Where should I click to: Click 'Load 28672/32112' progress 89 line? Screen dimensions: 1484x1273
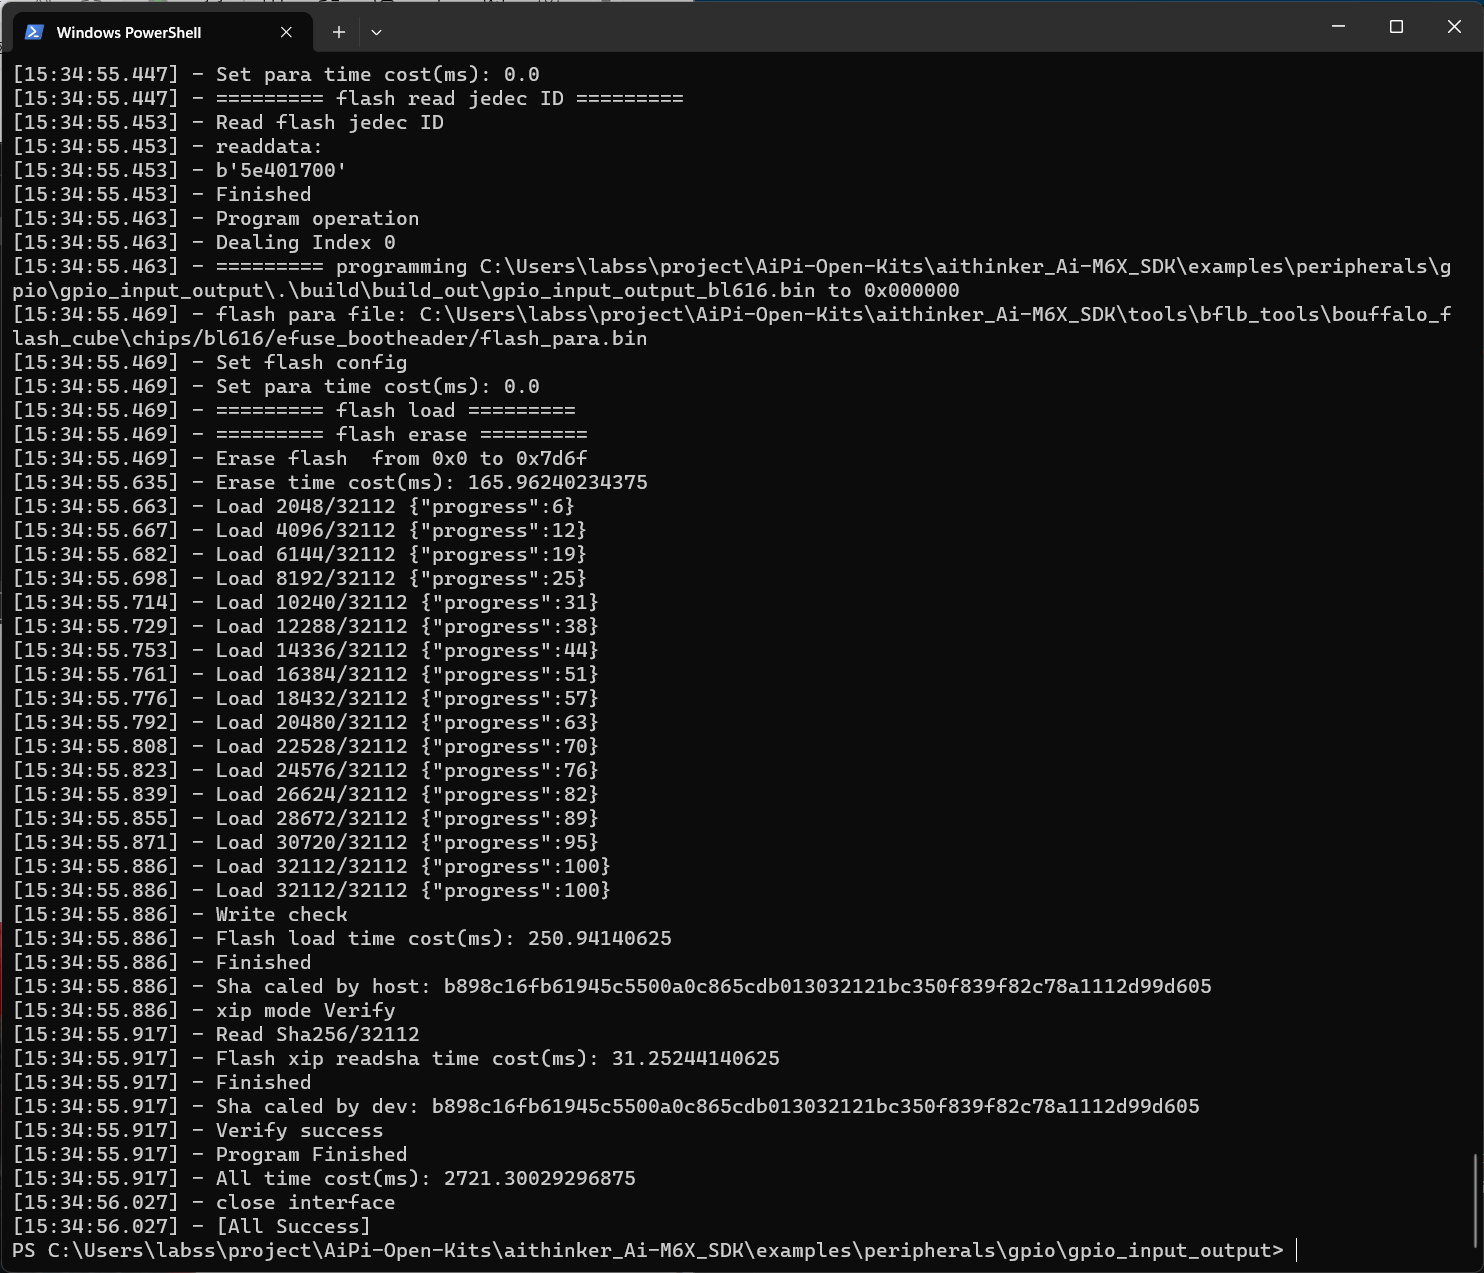click(x=305, y=818)
